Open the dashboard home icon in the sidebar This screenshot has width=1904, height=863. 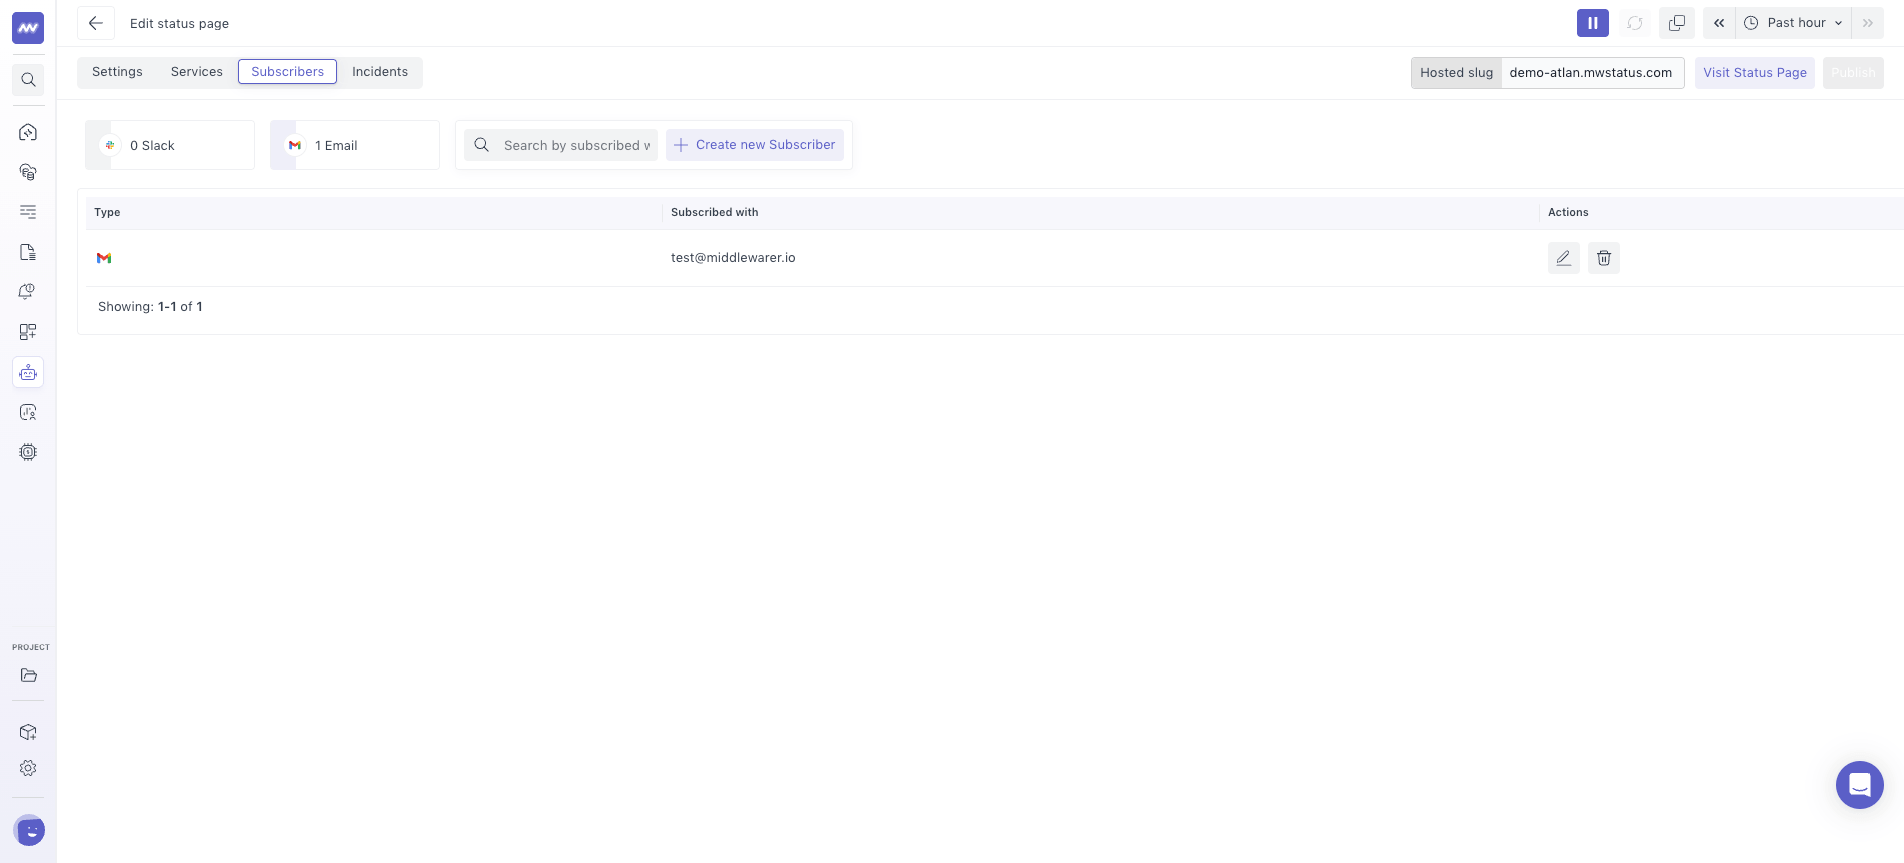coord(28,132)
